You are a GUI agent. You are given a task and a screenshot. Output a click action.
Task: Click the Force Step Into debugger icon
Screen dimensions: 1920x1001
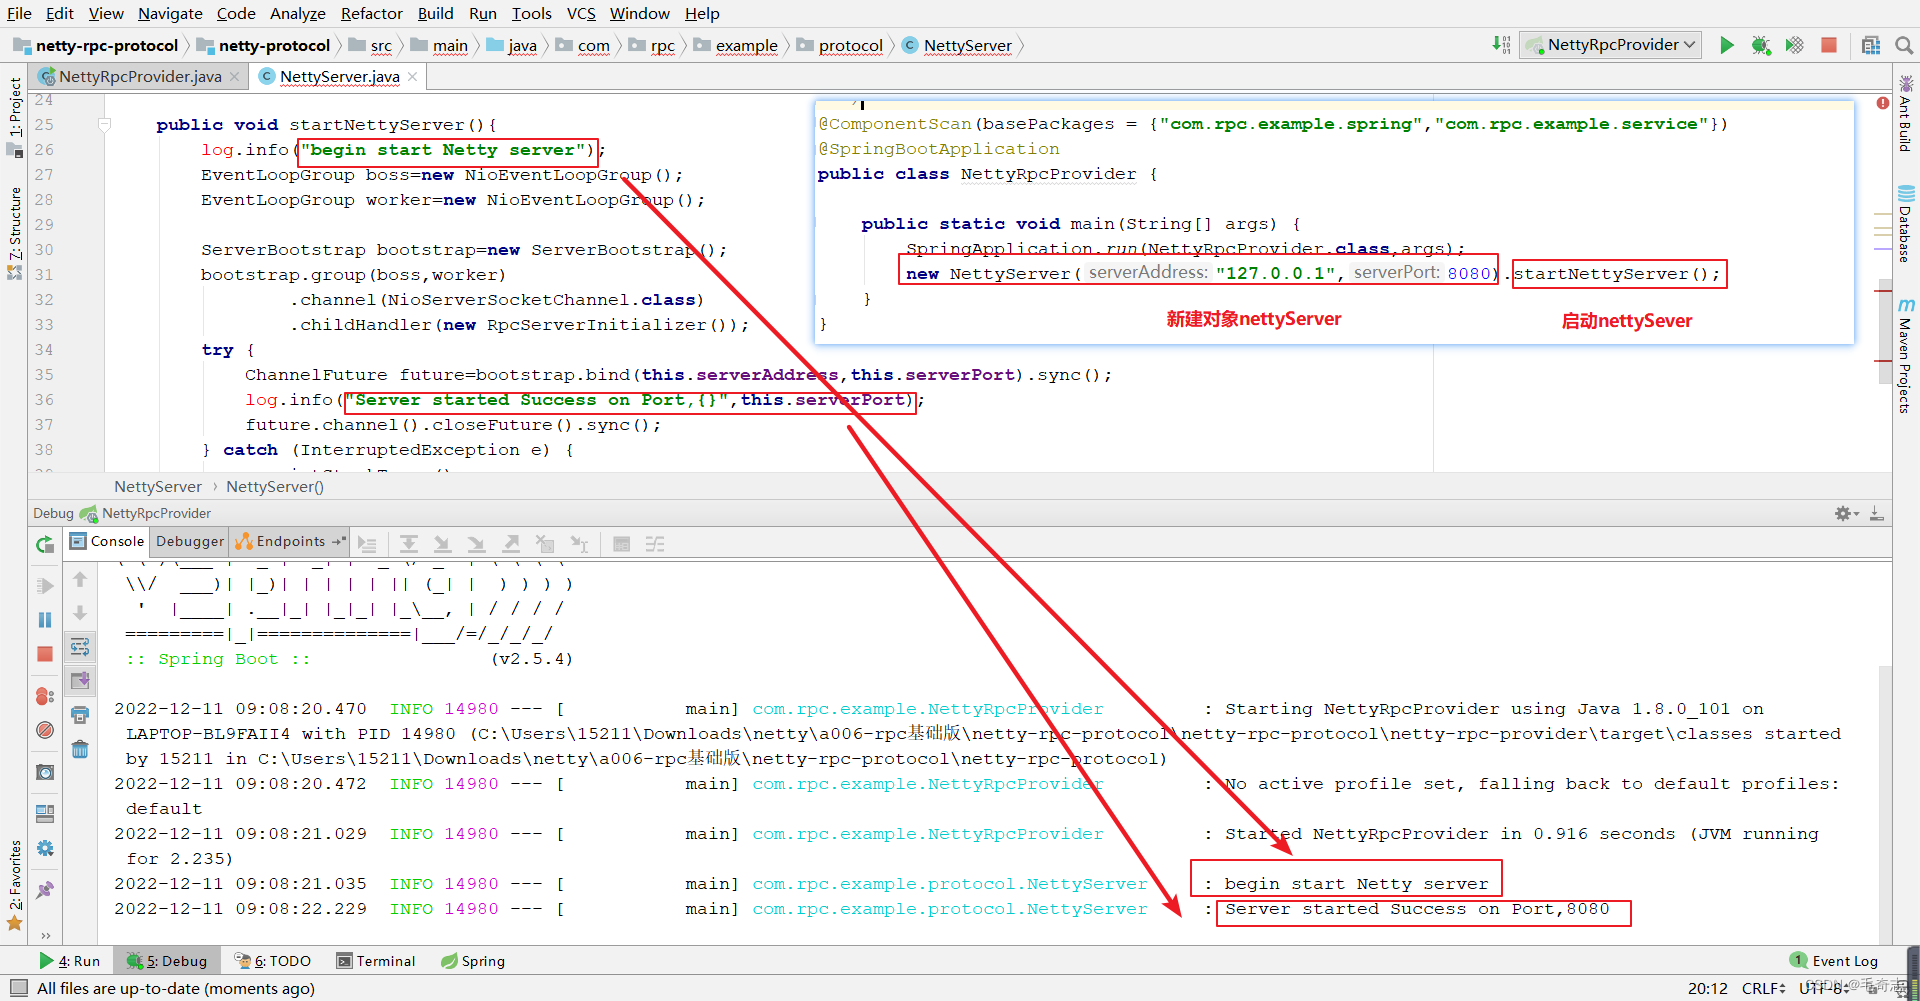point(477,544)
